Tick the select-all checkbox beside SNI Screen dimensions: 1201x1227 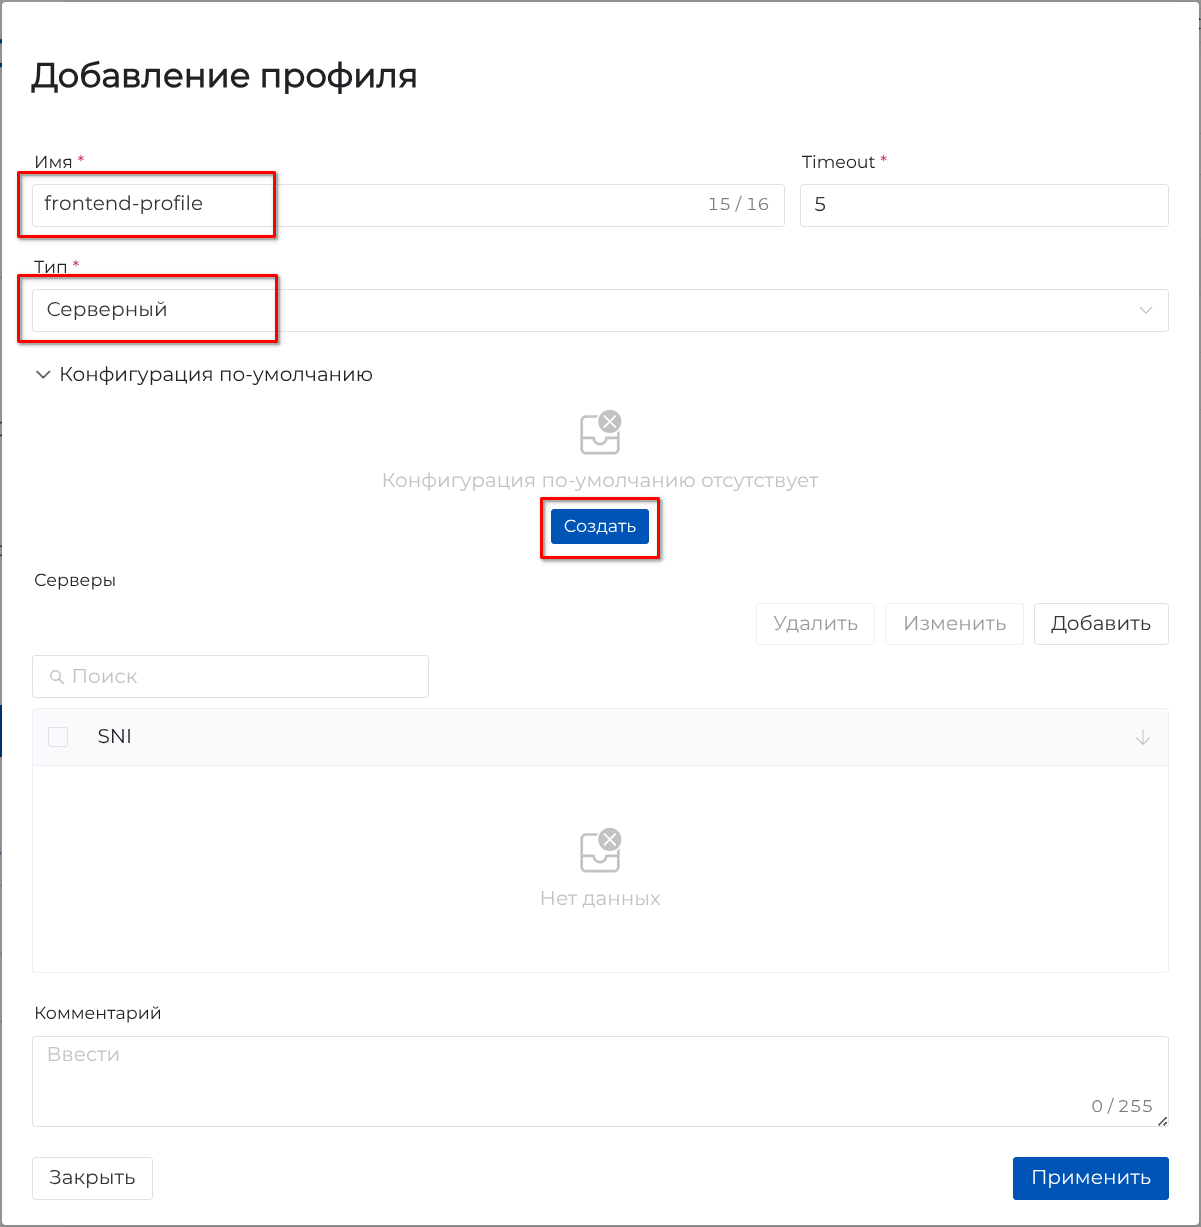(58, 737)
